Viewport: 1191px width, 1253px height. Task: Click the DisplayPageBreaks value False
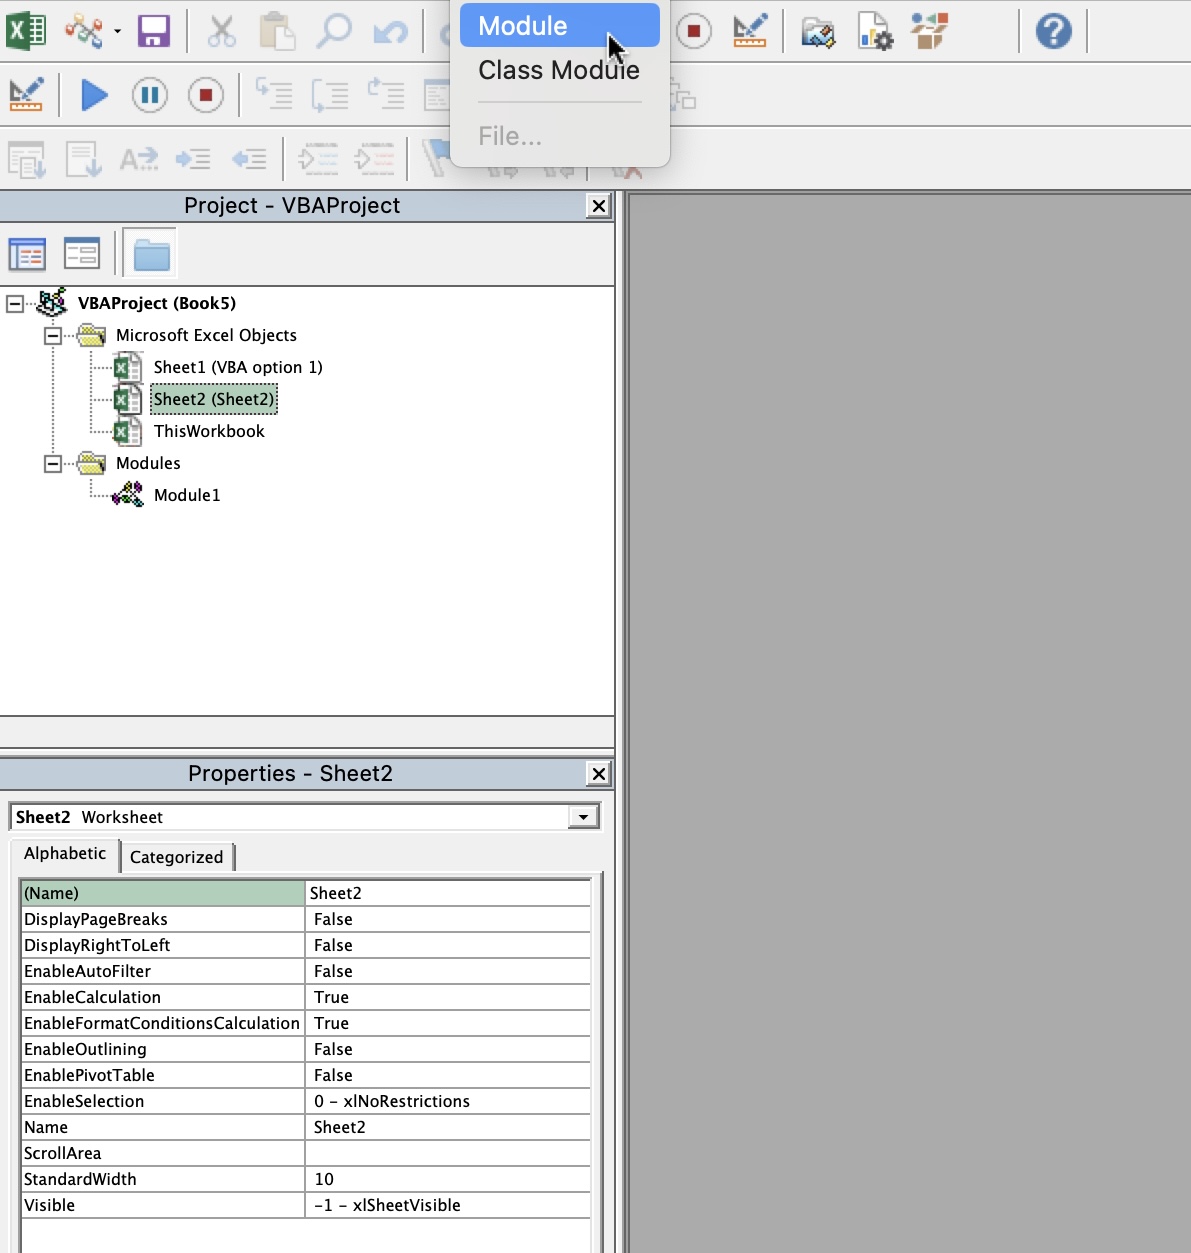point(447,919)
